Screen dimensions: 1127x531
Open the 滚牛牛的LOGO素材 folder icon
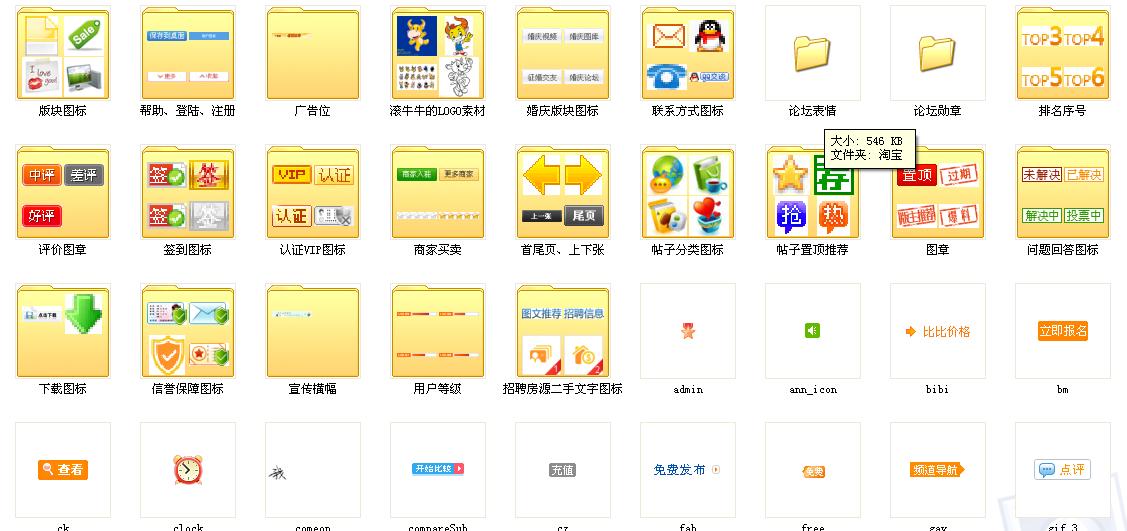[x=438, y=53]
